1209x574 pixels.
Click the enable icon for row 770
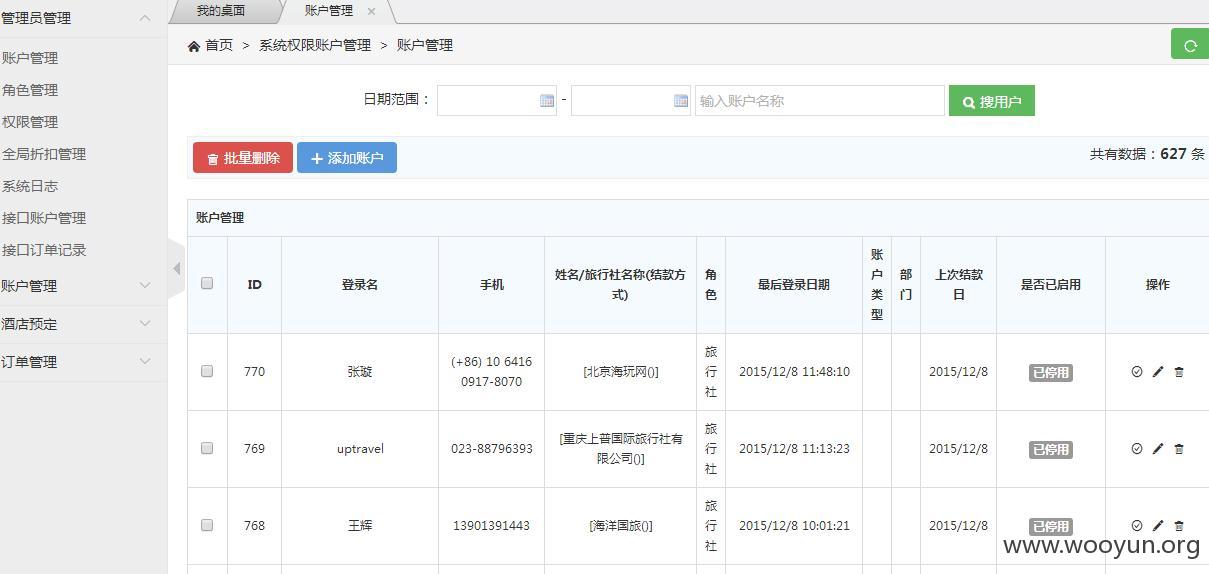pos(1137,372)
